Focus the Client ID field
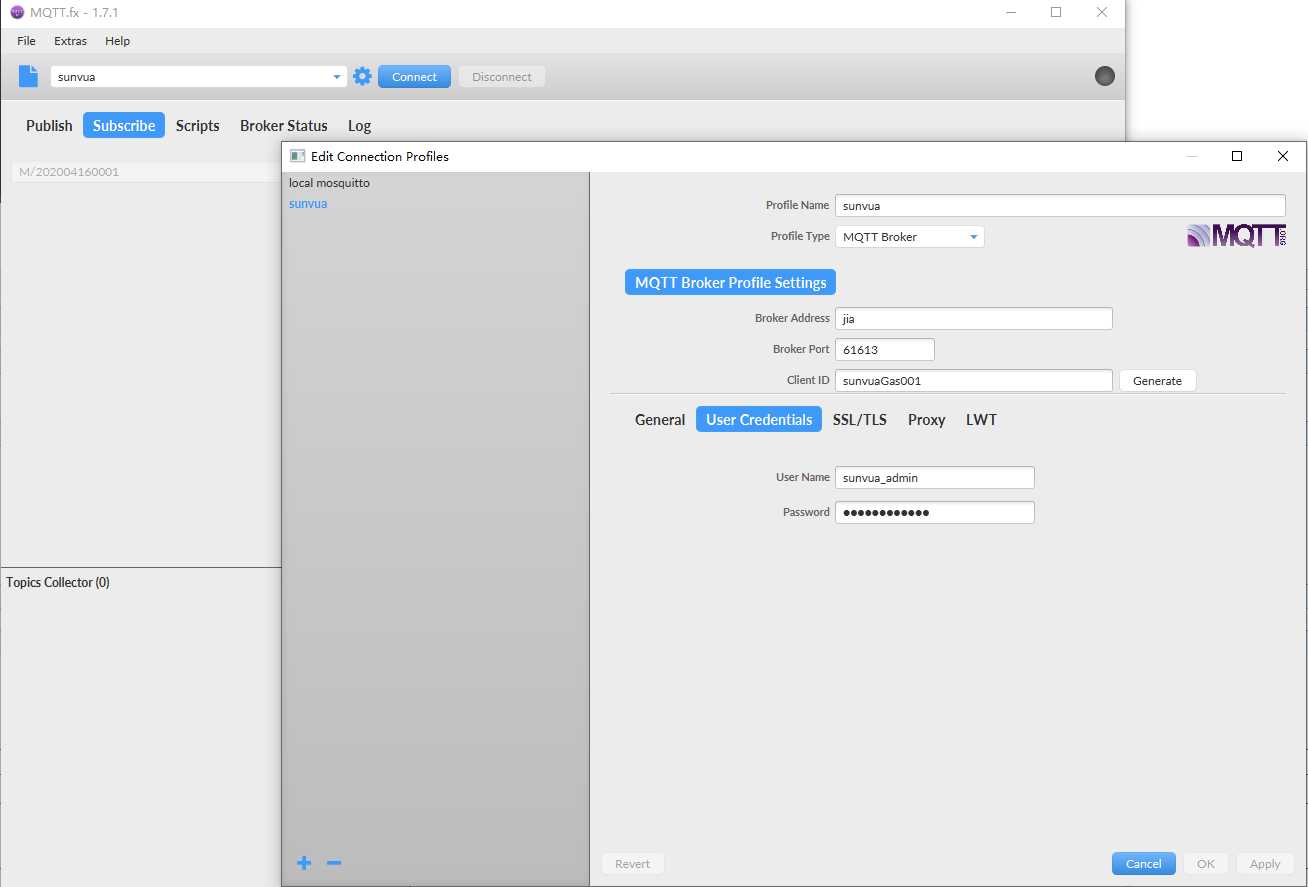The image size is (1308, 887). point(974,380)
